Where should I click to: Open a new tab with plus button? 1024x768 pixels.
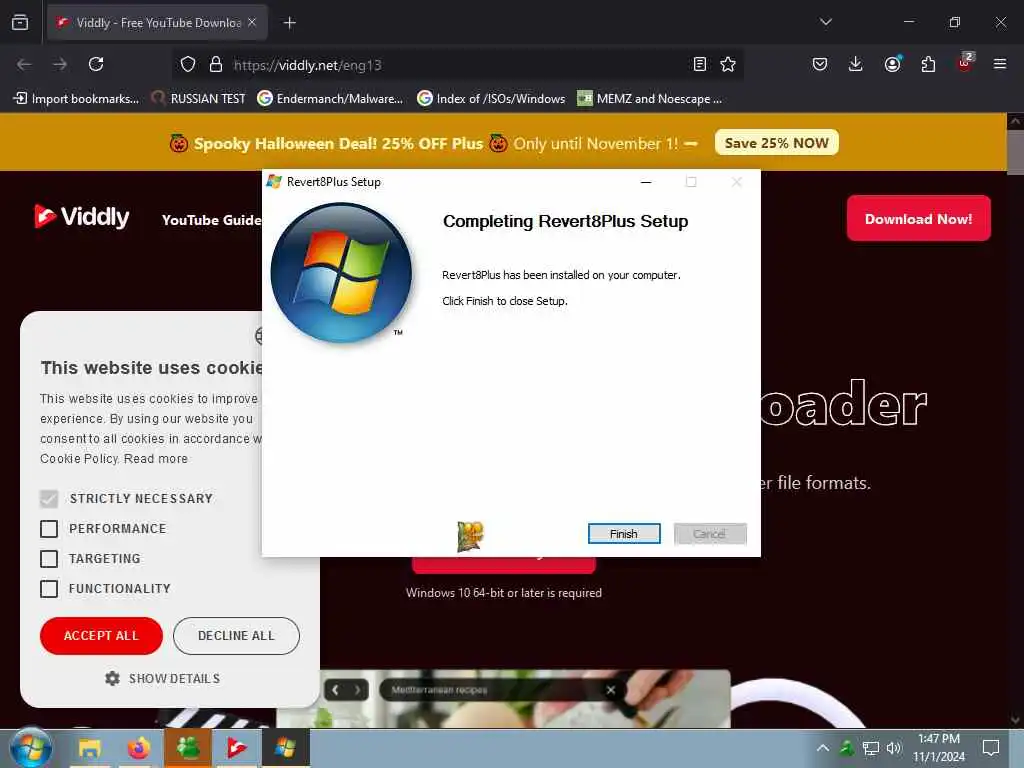[x=290, y=23]
